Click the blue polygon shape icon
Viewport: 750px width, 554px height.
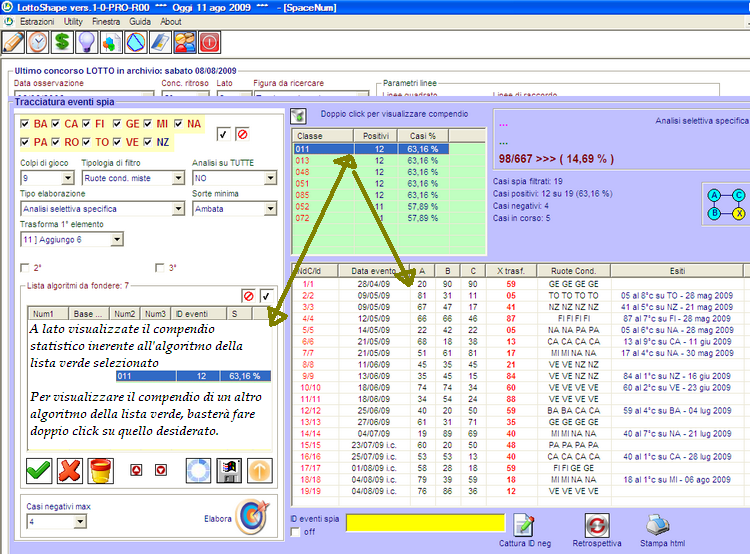(135, 43)
